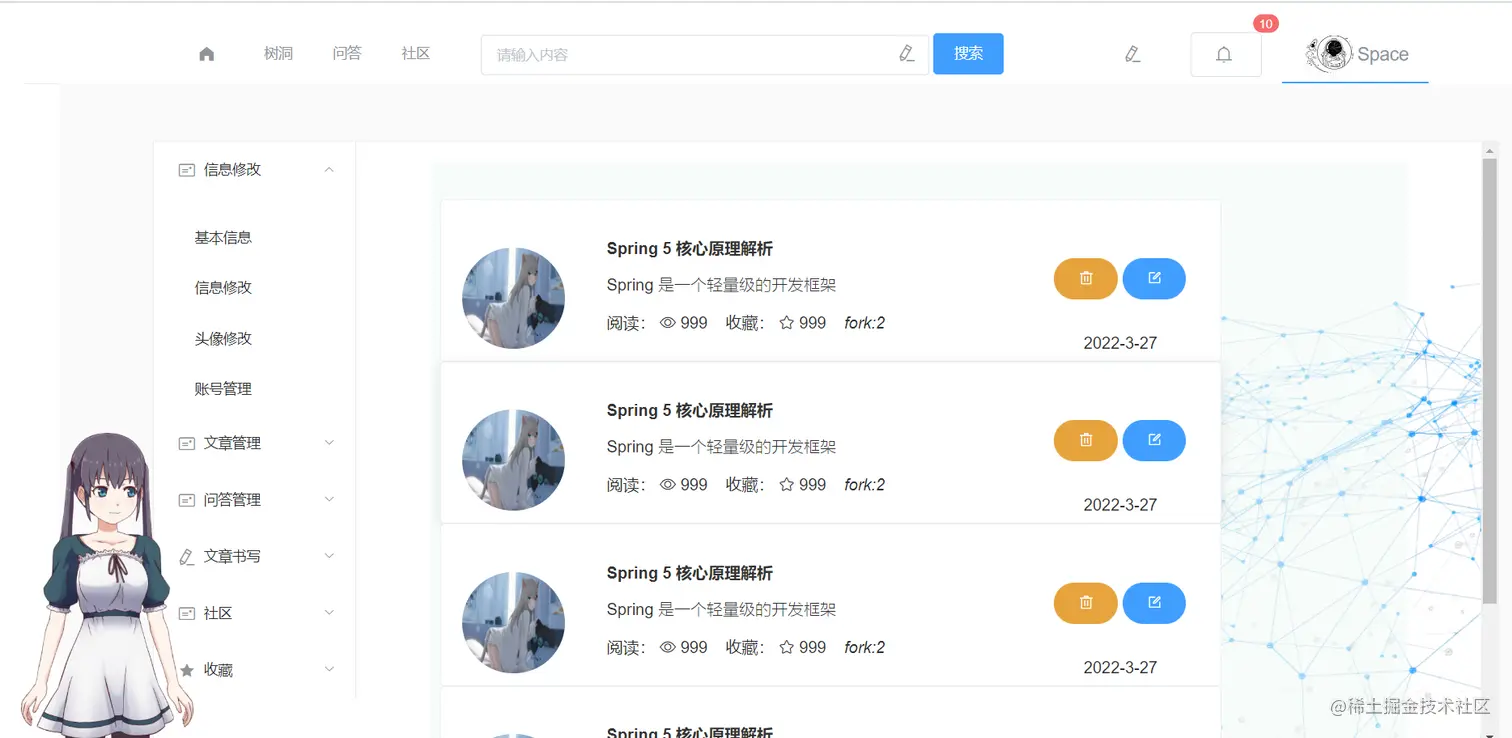The height and width of the screenshot is (738, 1512).
Task: Click the home icon in the top navigation
Action: click(206, 54)
